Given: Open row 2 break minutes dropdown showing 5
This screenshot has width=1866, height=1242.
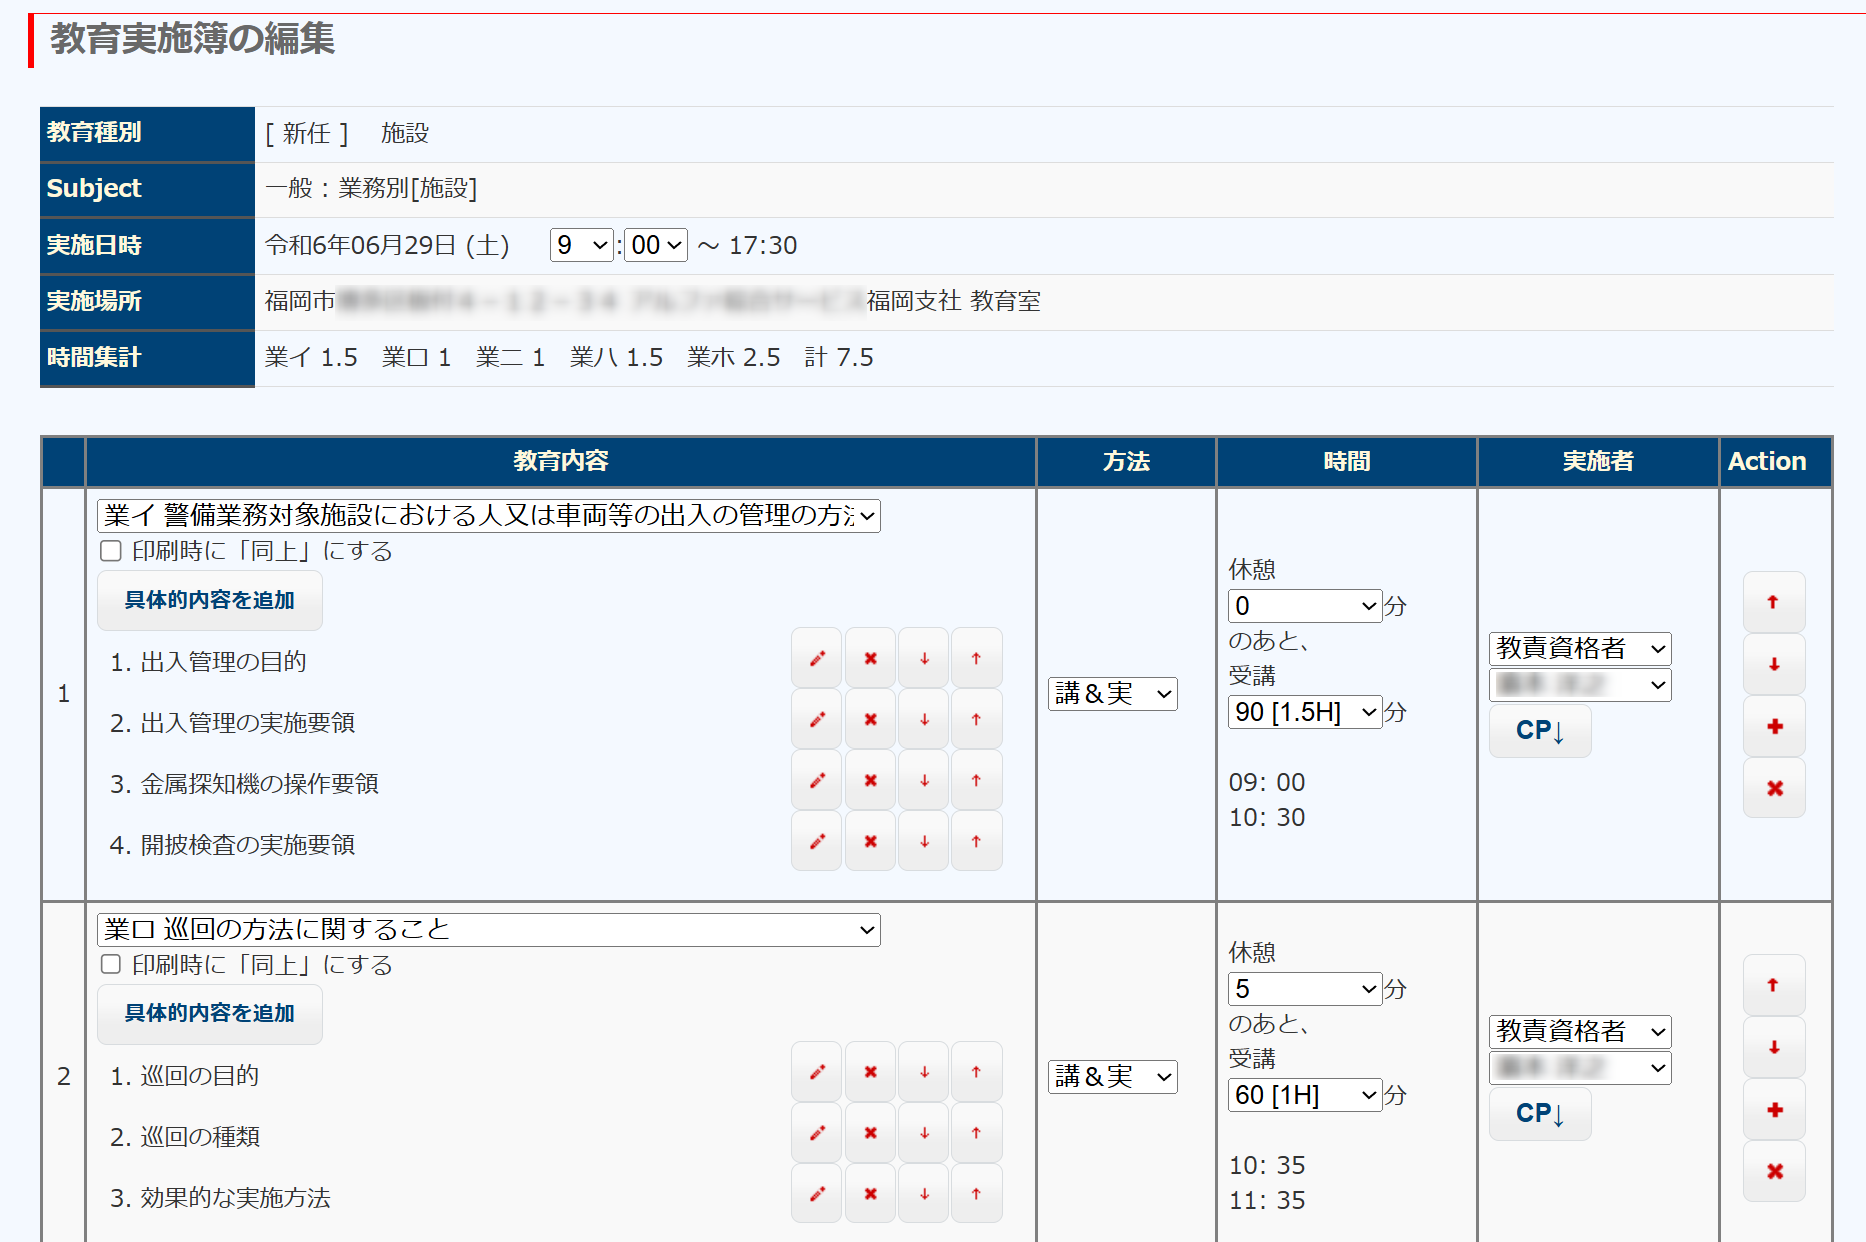Looking at the screenshot, I should [1304, 989].
